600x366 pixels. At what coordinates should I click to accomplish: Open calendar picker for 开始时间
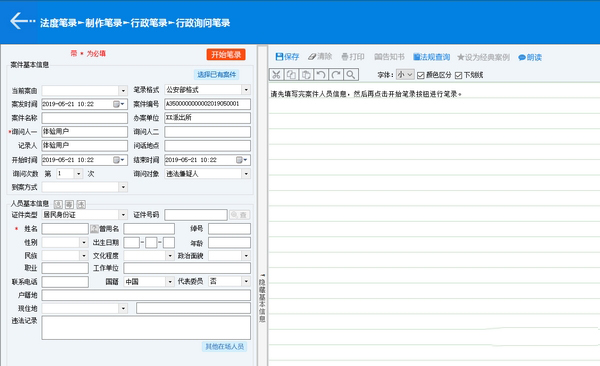tap(119, 160)
